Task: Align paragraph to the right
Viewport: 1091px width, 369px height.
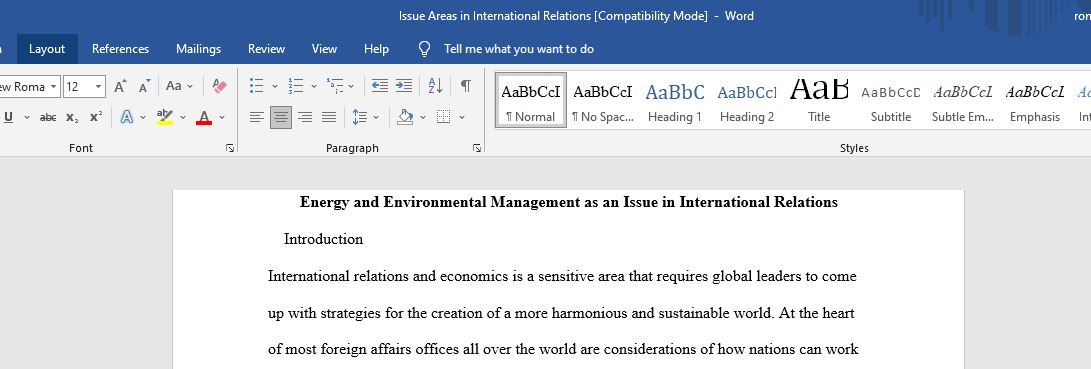Action: coord(305,117)
